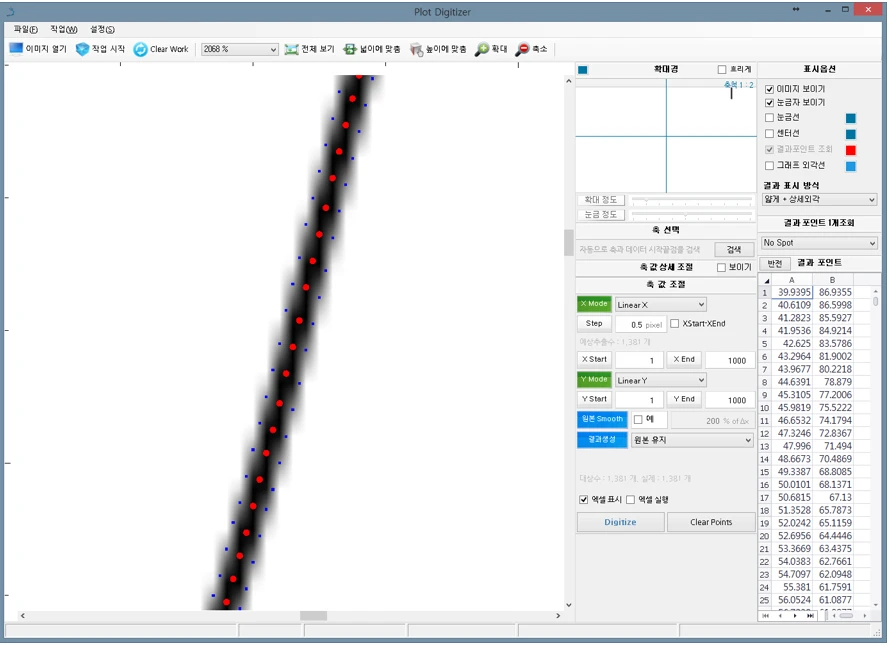The height and width of the screenshot is (645, 889).
Task: Click the 눈금 정도 scale slider
Action: (x=692, y=215)
